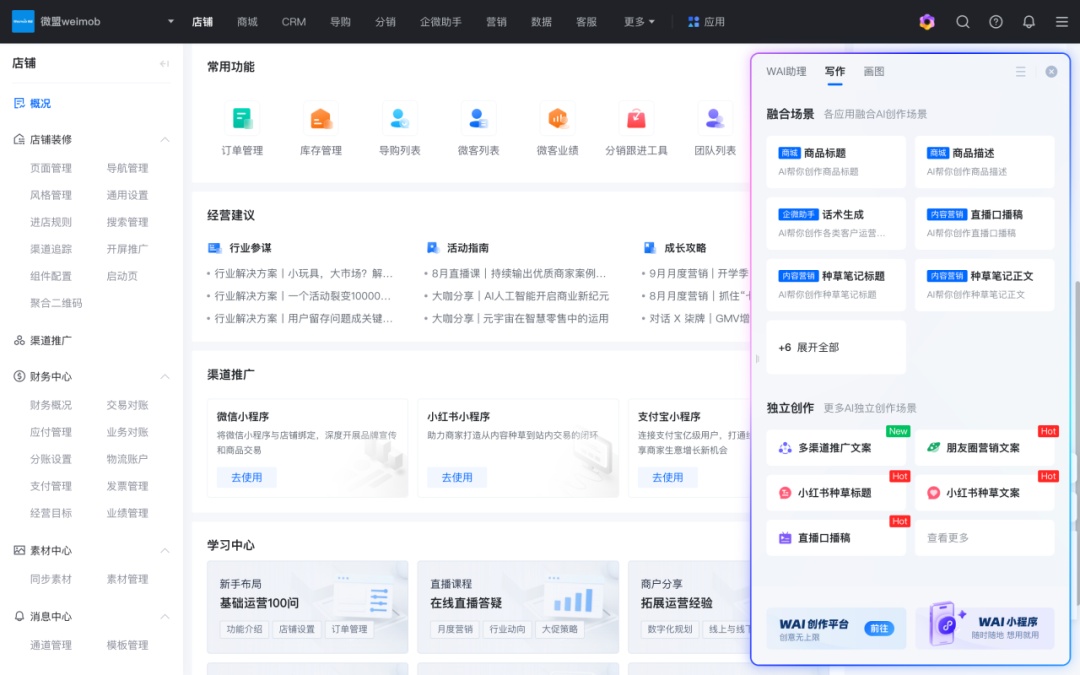Image resolution: width=1080 pixels, height=675 pixels.
Task: Open the 小红书种草标题 writing card
Action: [834, 493]
